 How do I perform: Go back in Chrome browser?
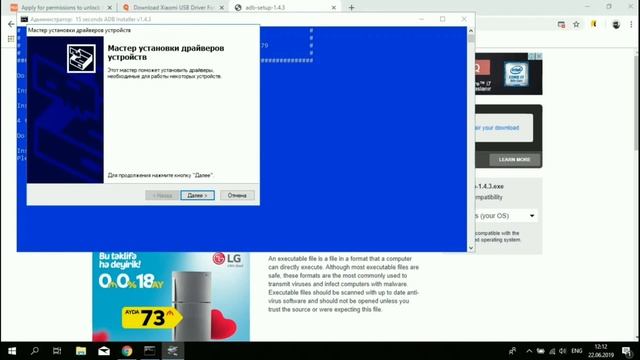click(x=11, y=24)
